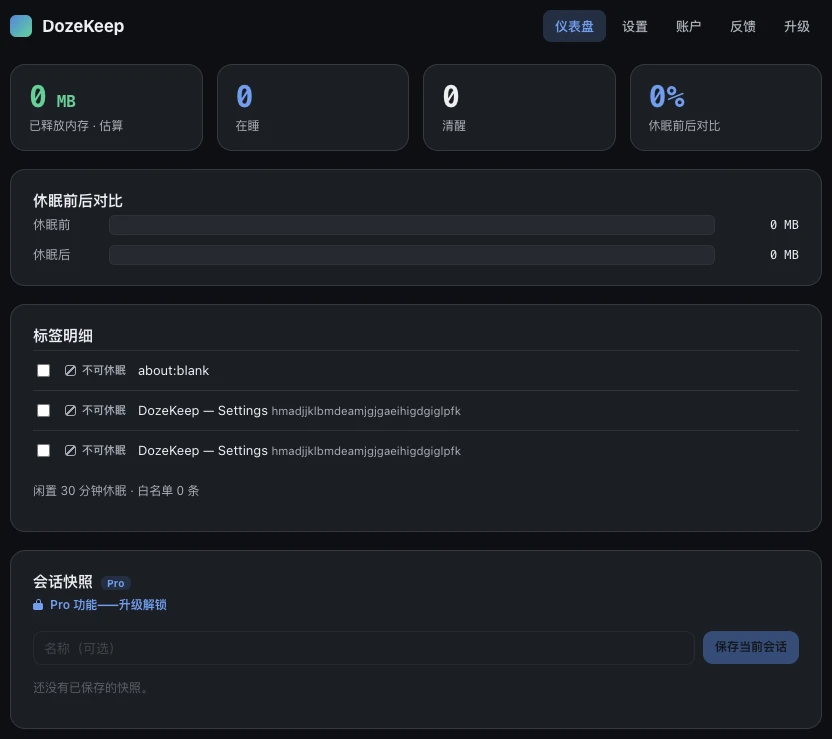Click the 不可休眠 icon in about:blank row
The height and width of the screenshot is (739, 832).
pyautogui.click(x=70, y=370)
